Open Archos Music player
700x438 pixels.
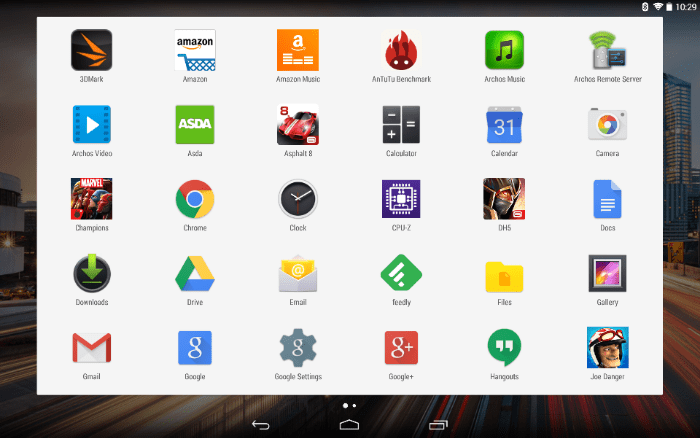[x=504, y=50]
